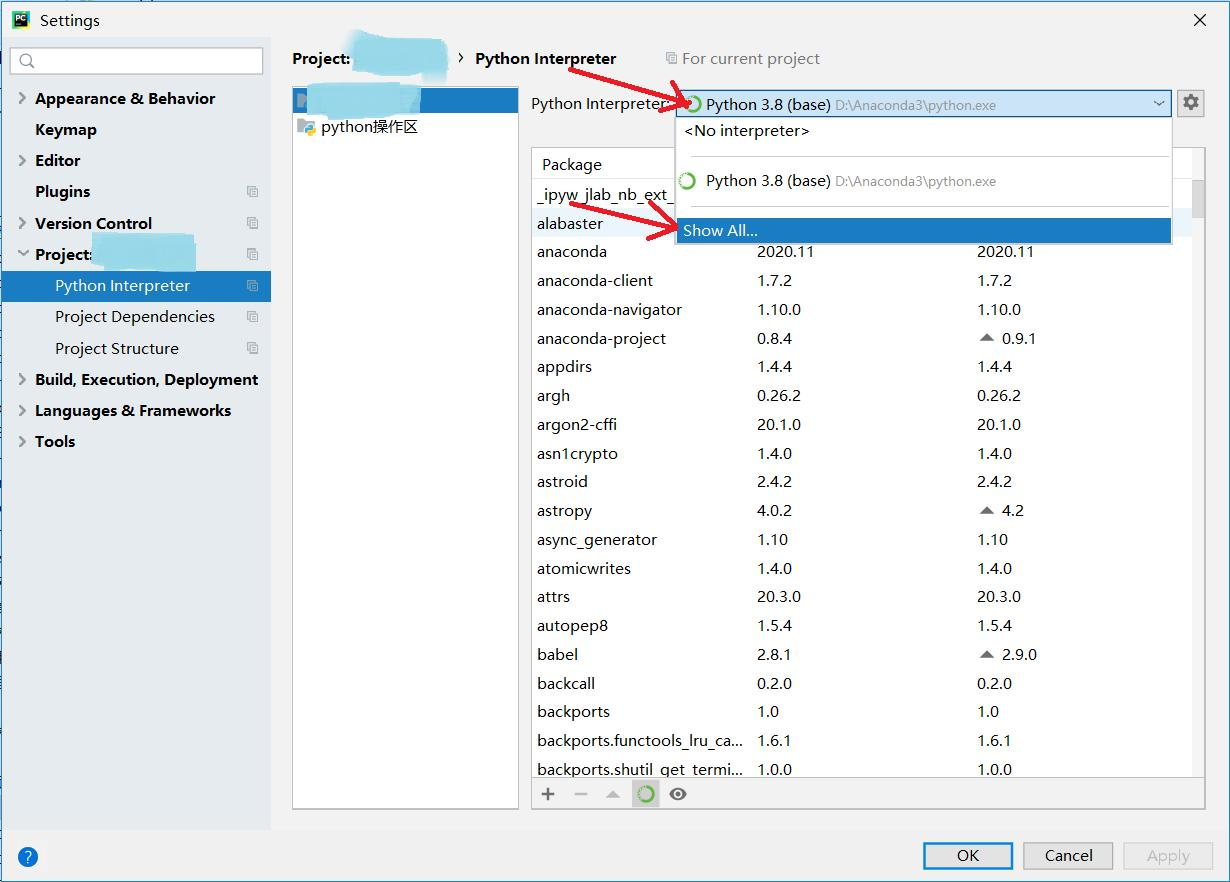
Task: Open the Python Interpreter dropdown arrow
Action: pyautogui.click(x=1158, y=103)
